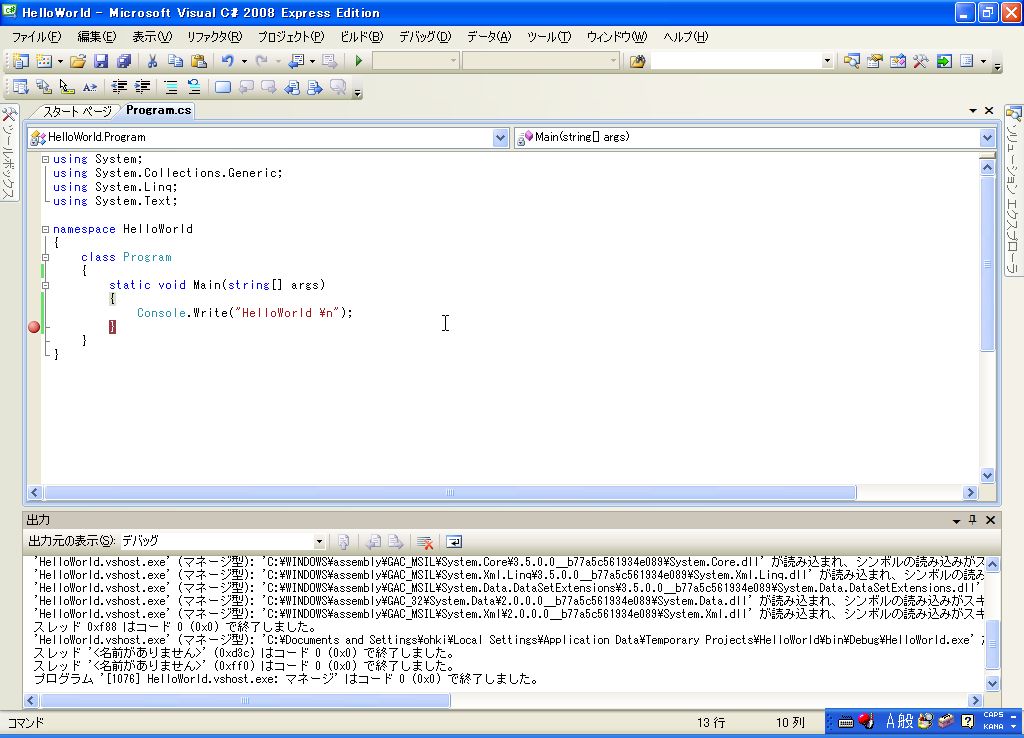Switch to the スタート ページ tab

[x=77, y=112]
